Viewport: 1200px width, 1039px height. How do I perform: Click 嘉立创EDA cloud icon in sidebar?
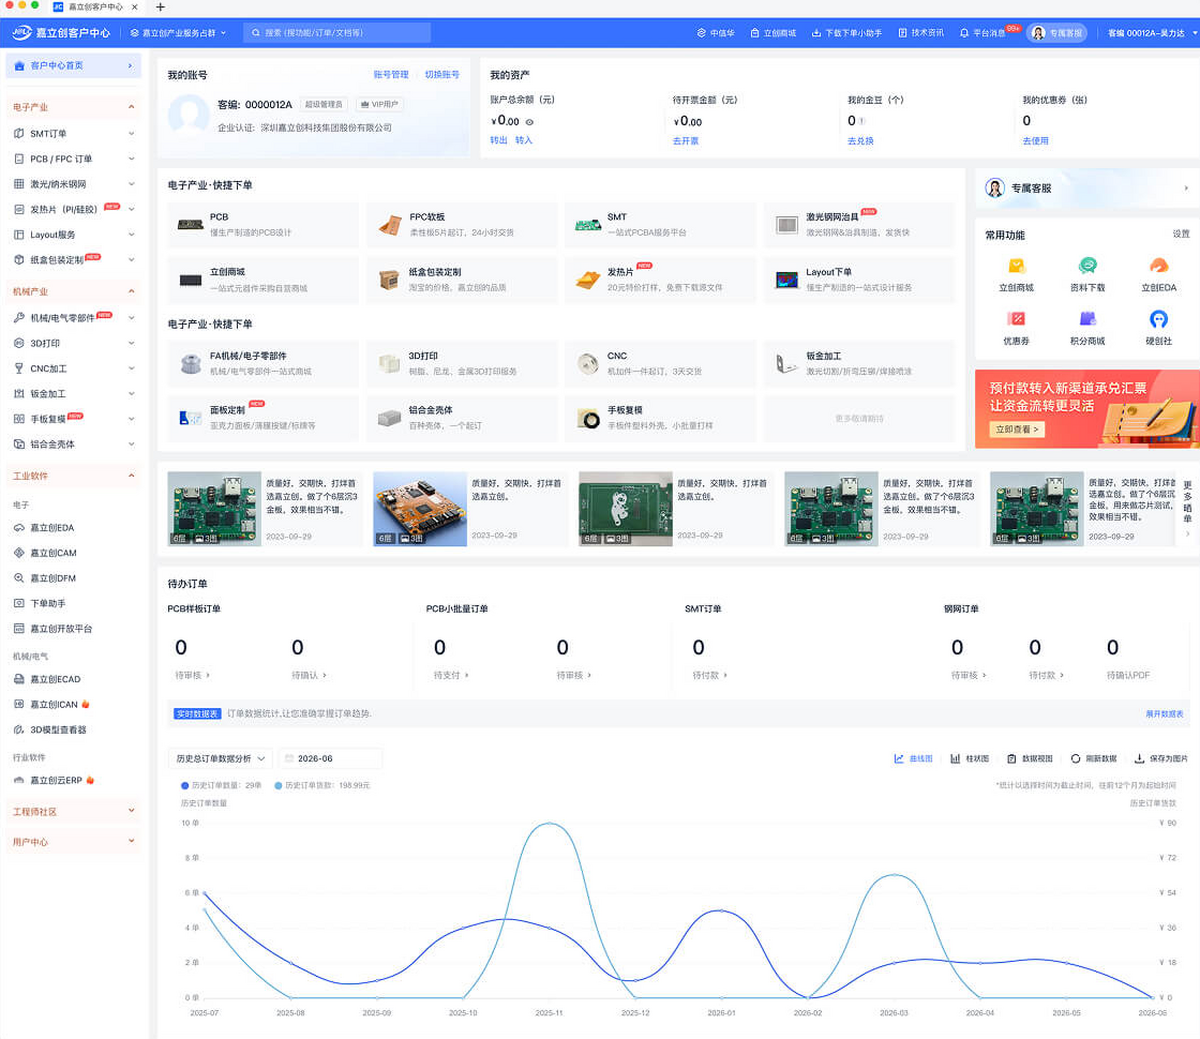pyautogui.click(x=19, y=528)
